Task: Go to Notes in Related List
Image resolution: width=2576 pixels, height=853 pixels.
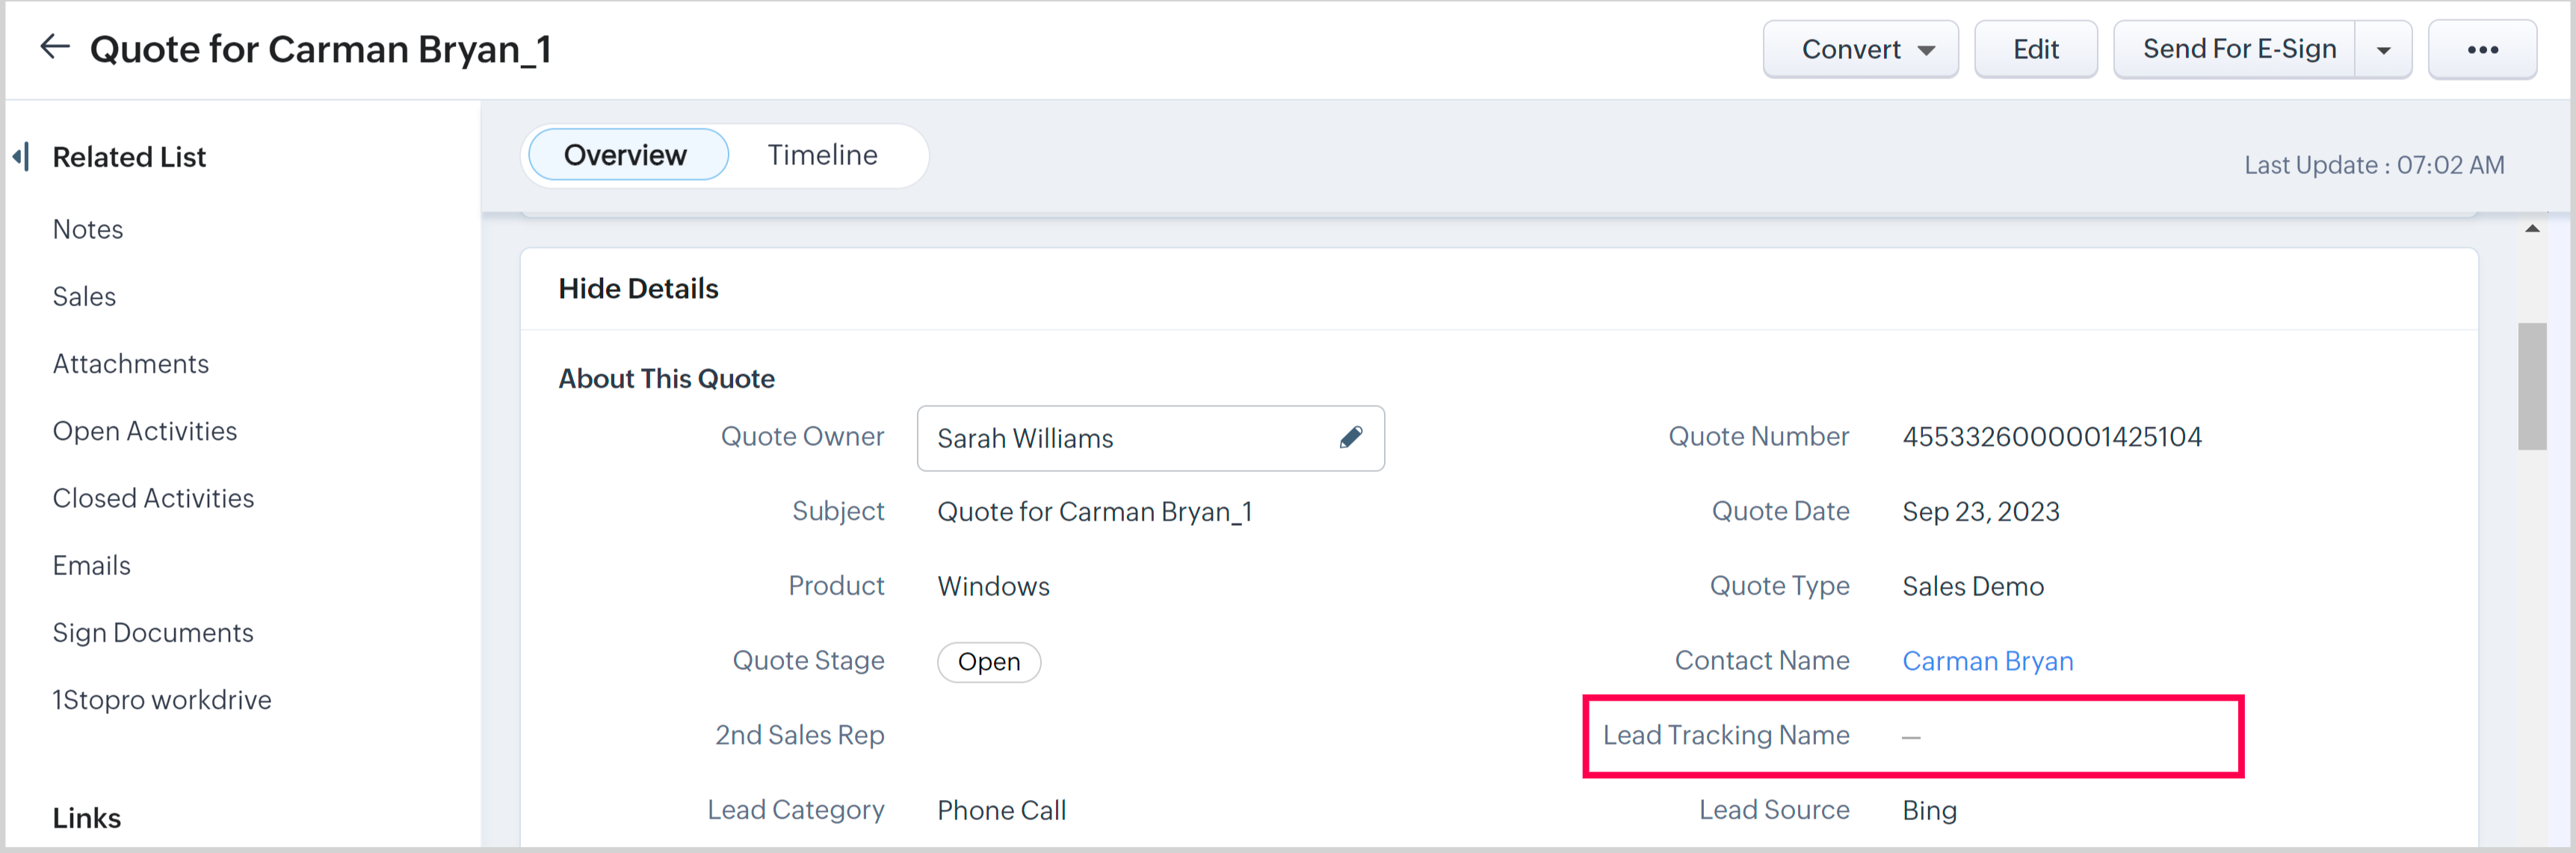Action: 88,230
